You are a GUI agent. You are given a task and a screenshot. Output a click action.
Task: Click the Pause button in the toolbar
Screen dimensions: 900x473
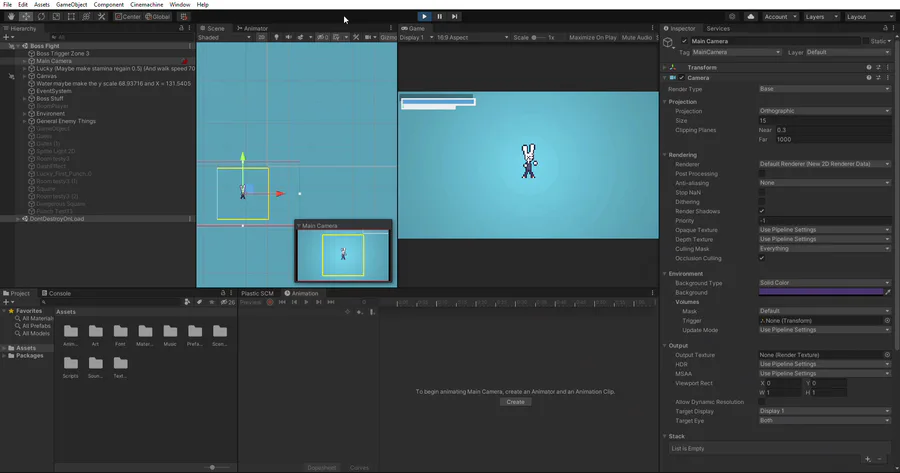pyautogui.click(x=439, y=16)
